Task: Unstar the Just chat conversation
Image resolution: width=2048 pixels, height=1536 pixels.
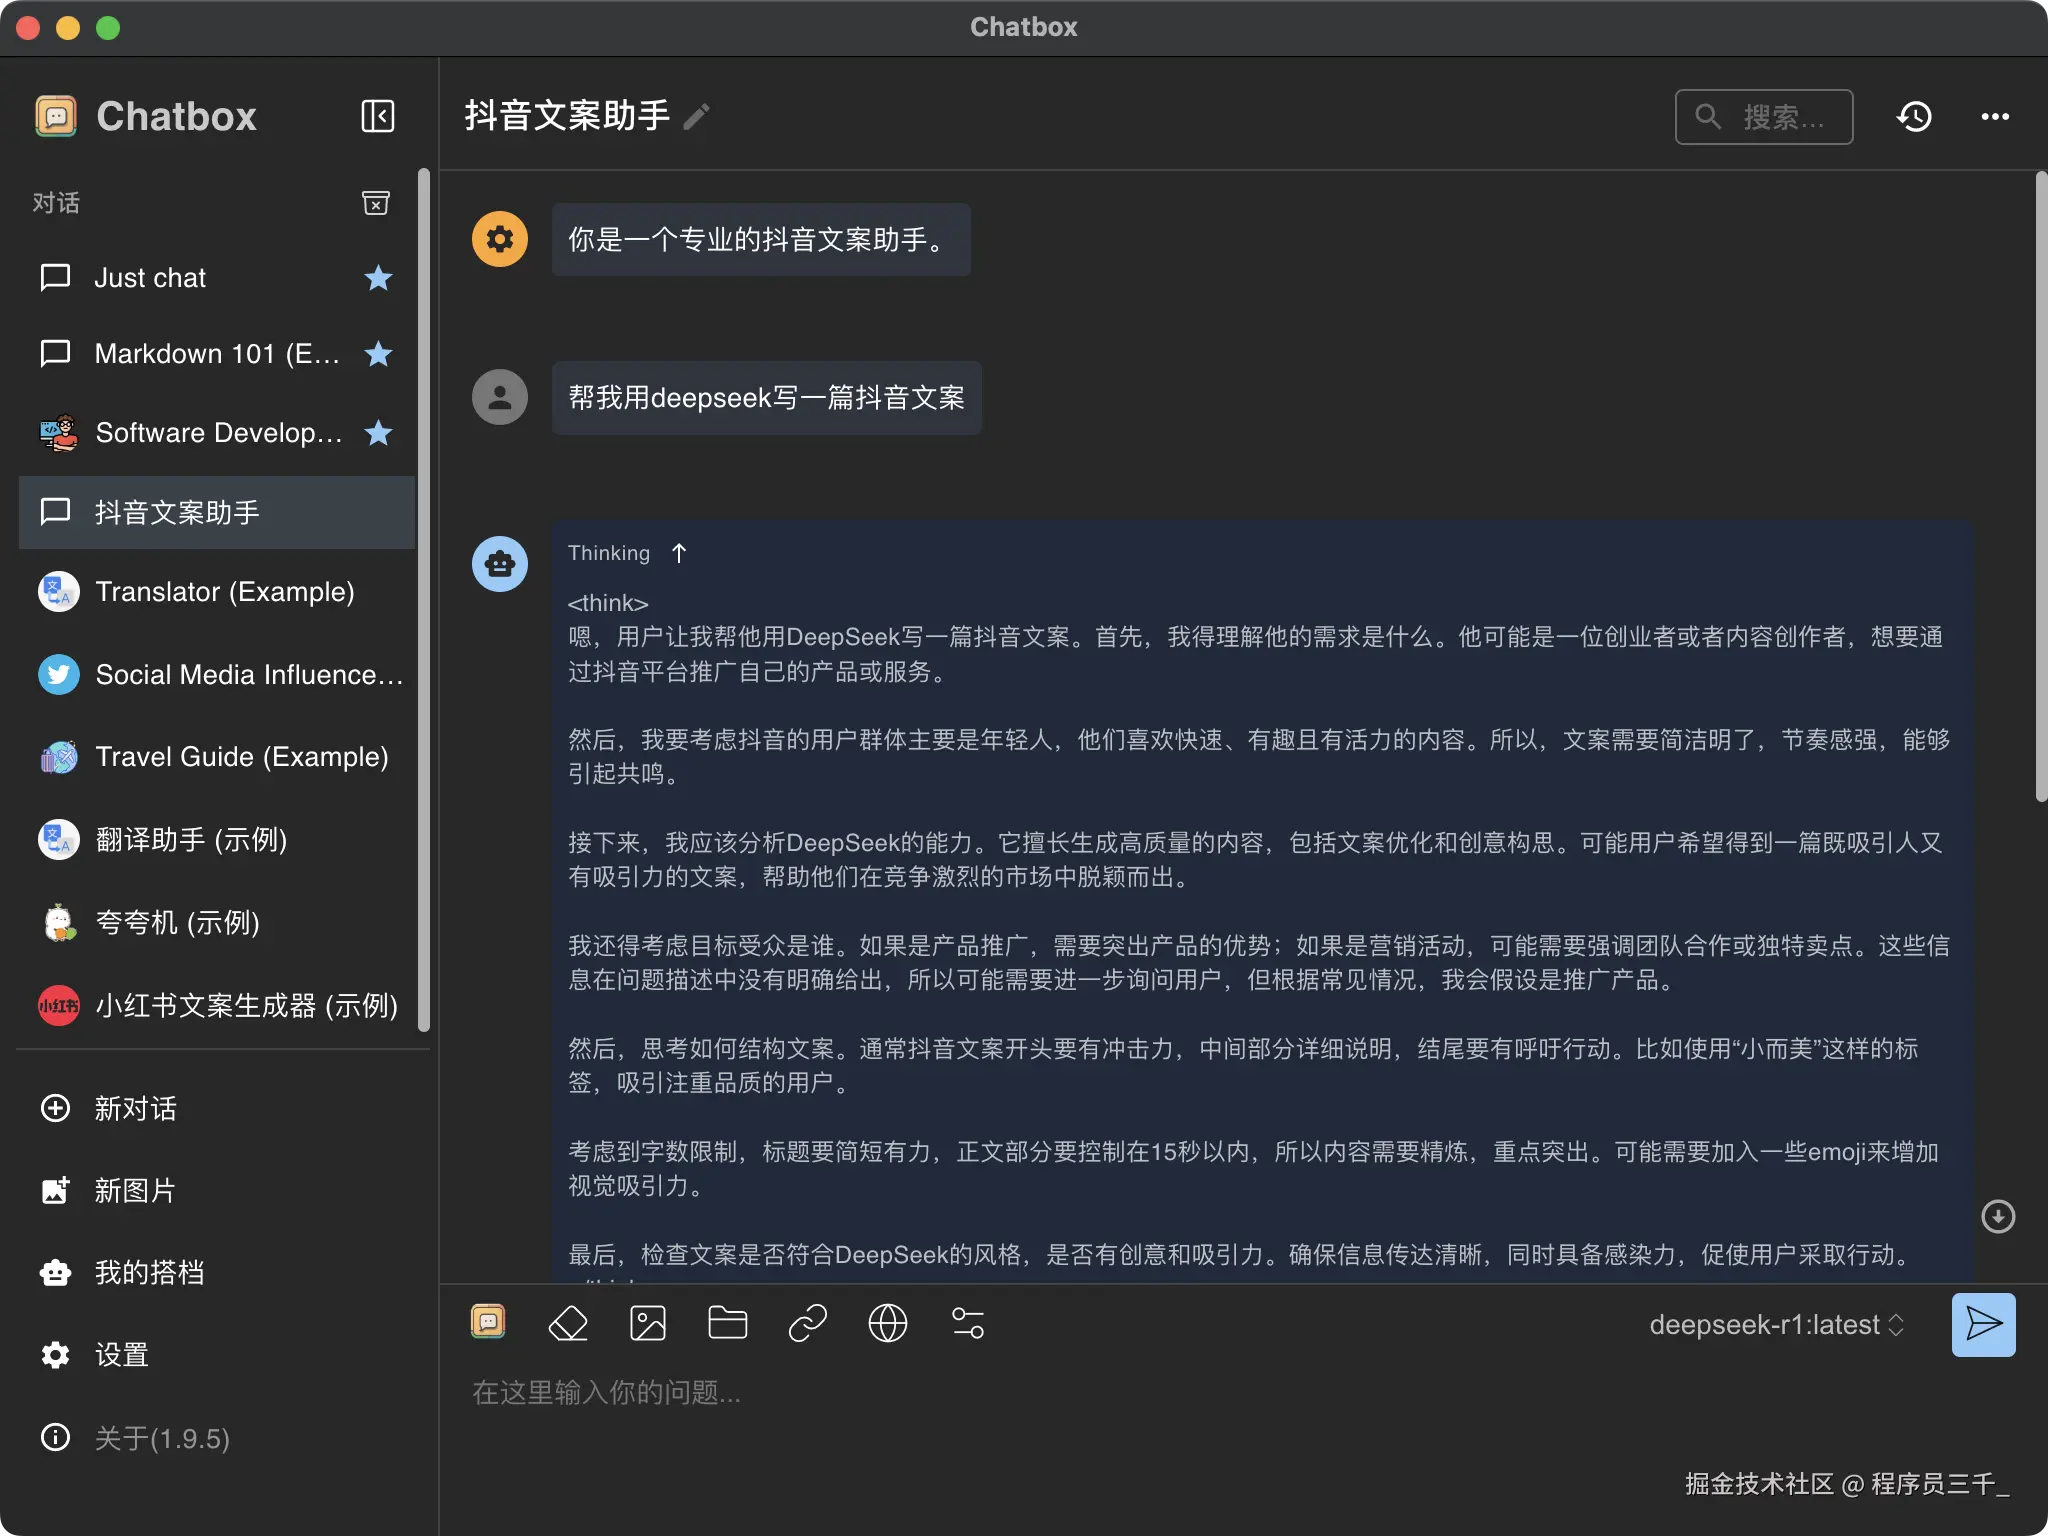Action: (378, 277)
